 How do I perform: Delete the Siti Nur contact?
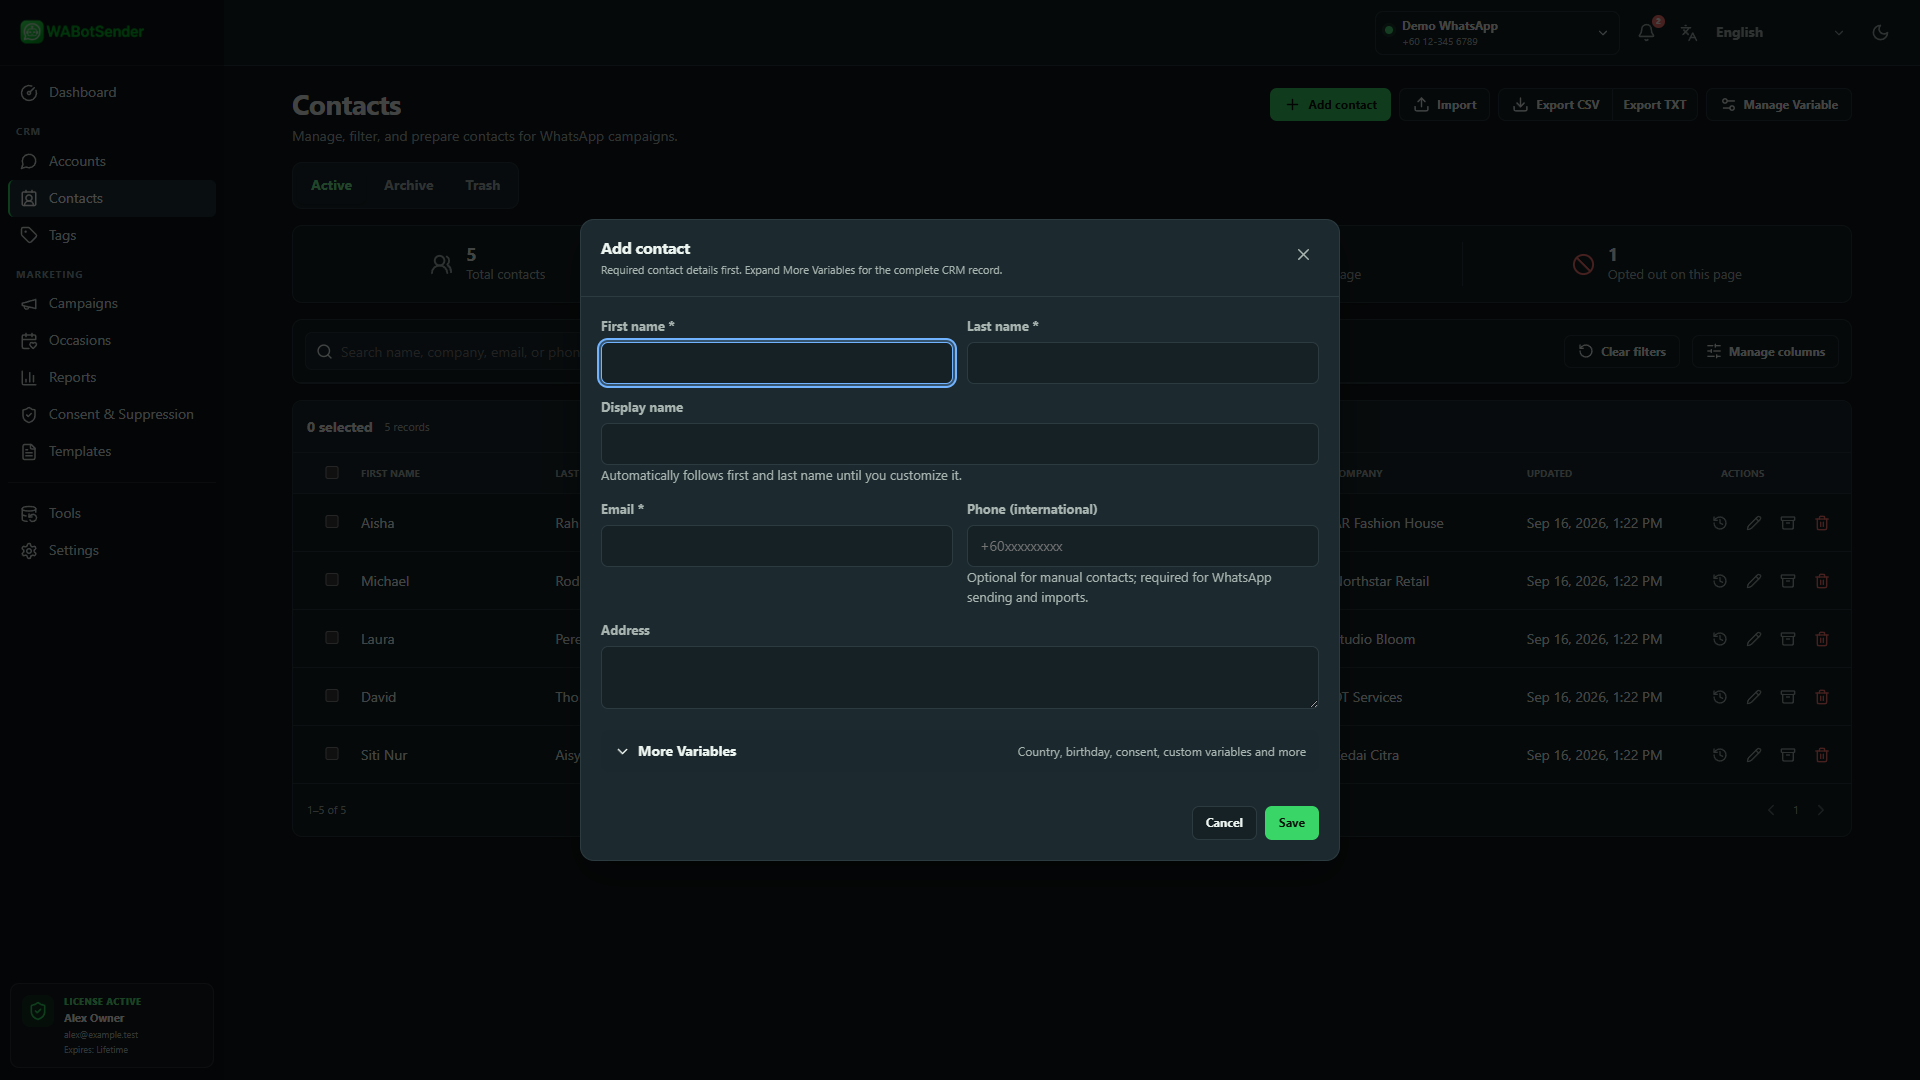pos(1822,755)
